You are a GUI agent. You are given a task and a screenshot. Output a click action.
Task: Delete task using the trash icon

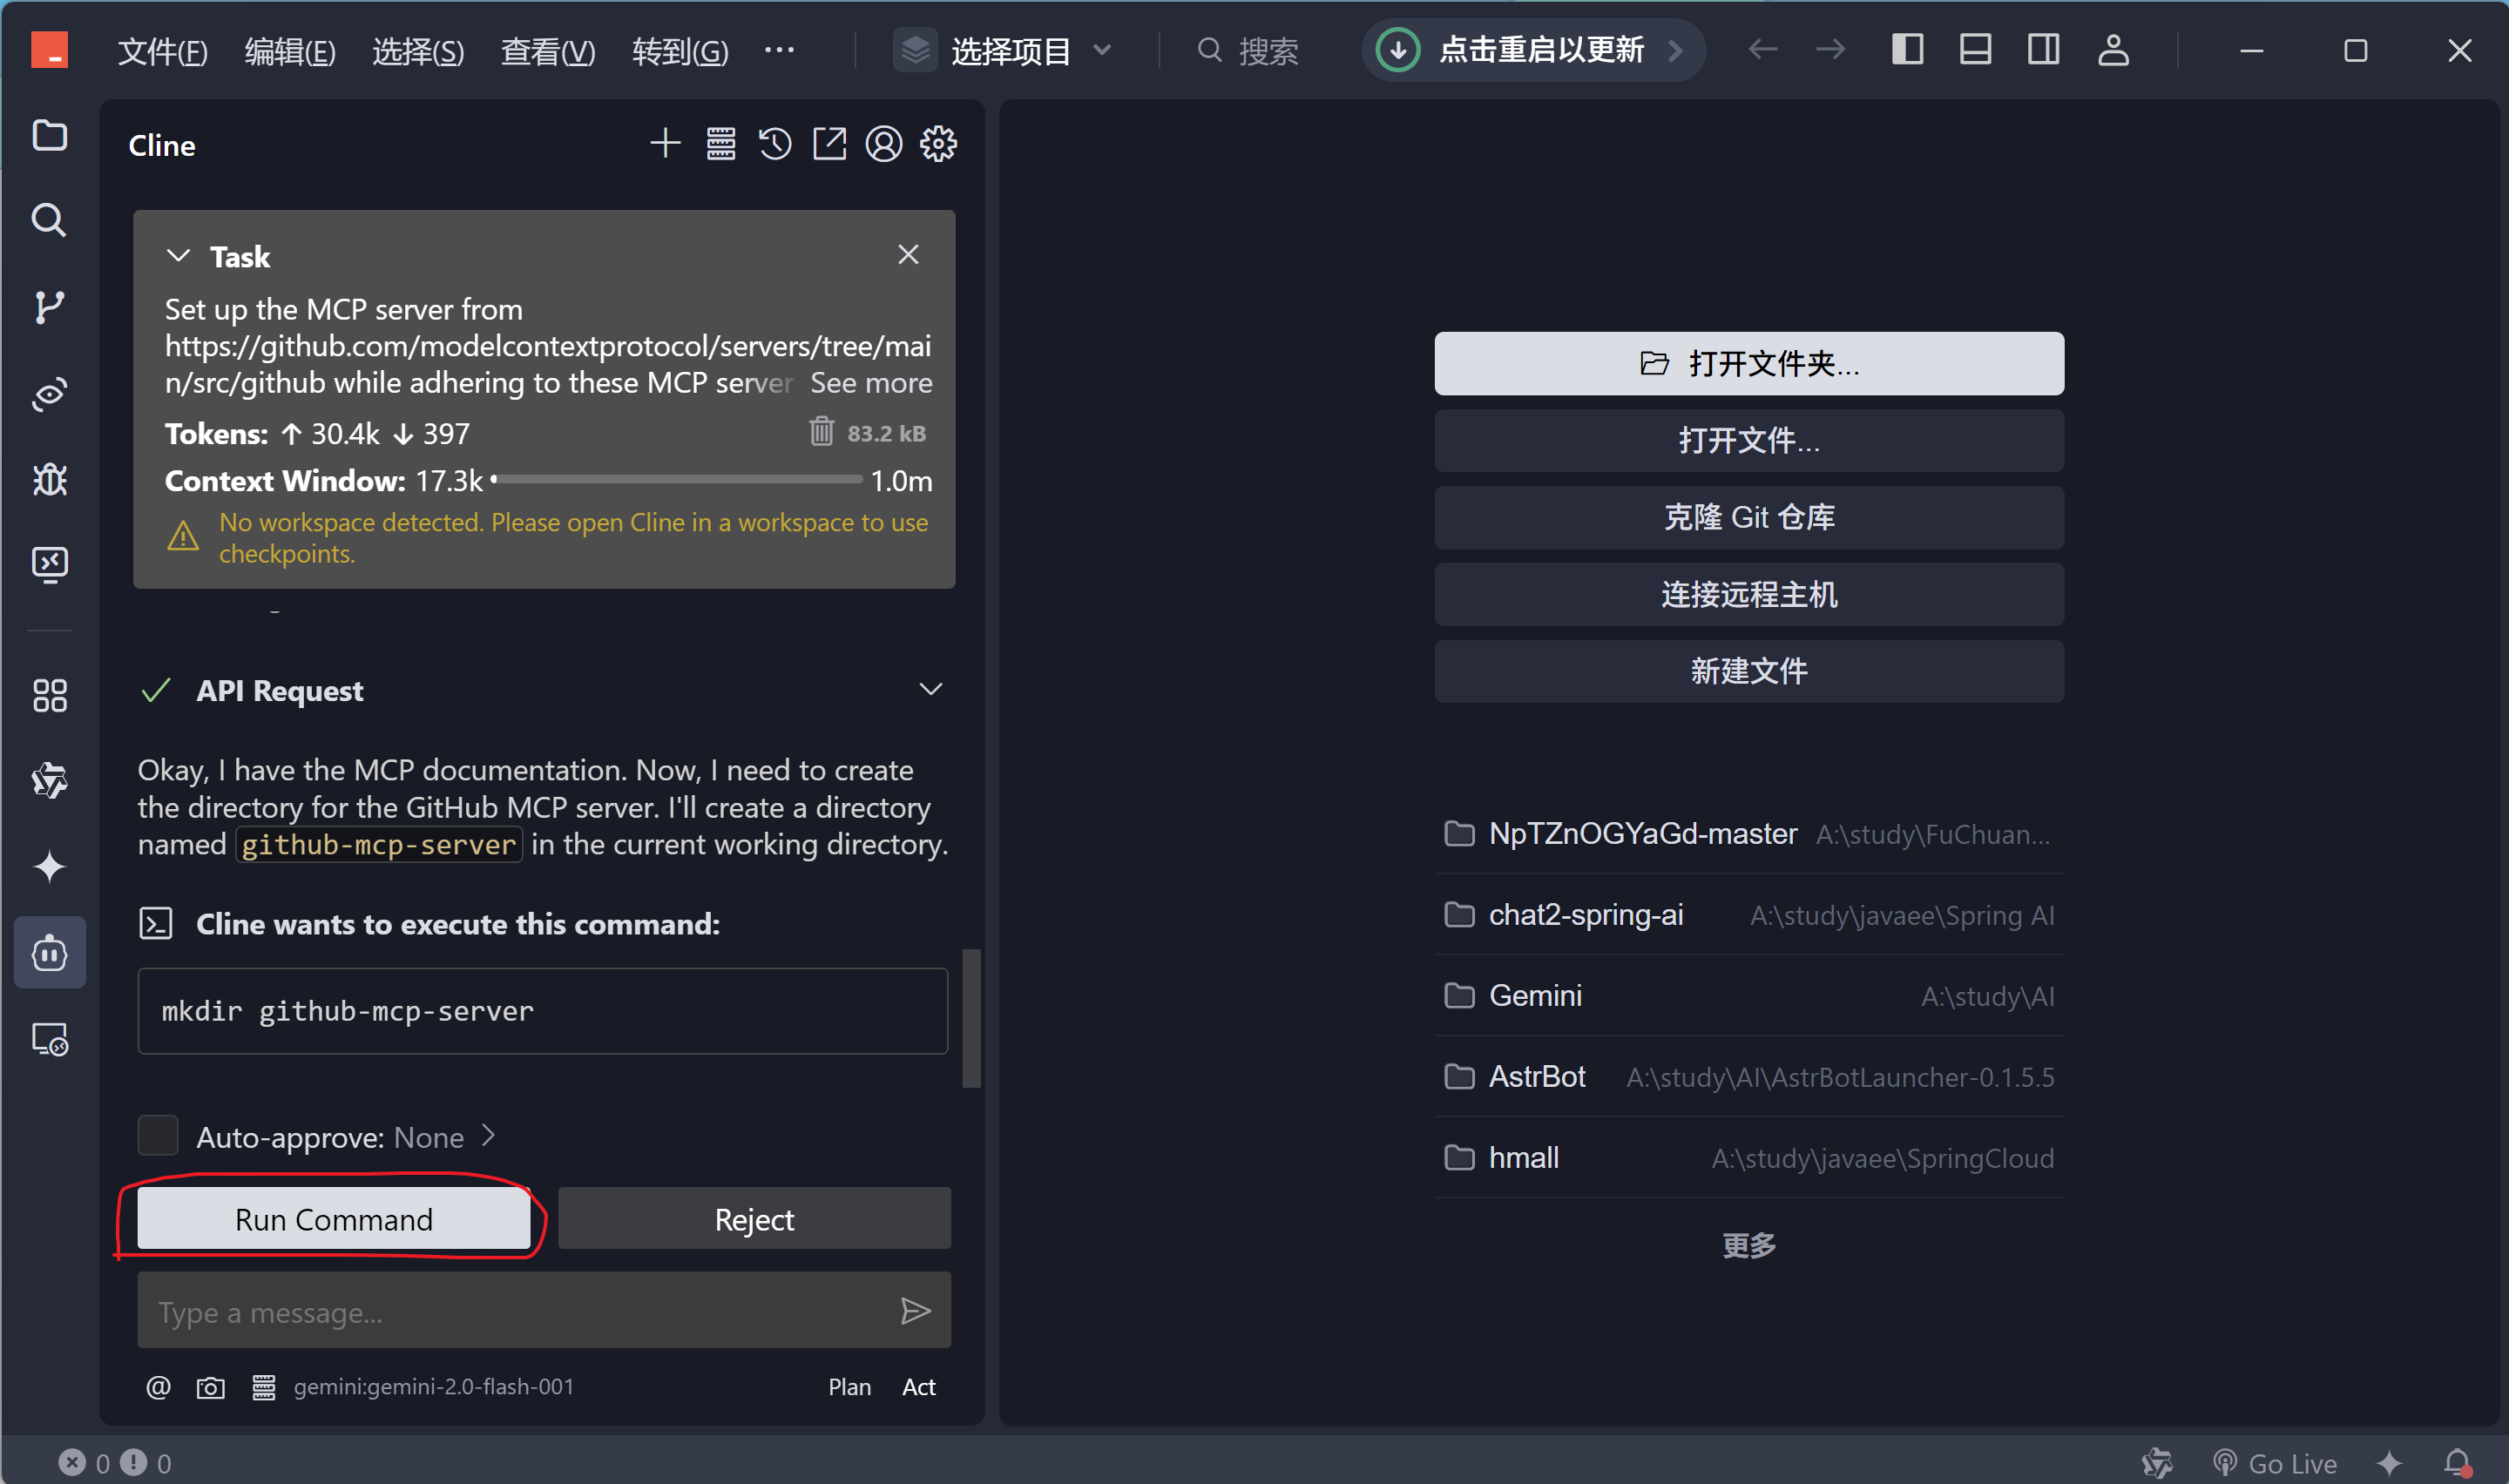point(821,432)
